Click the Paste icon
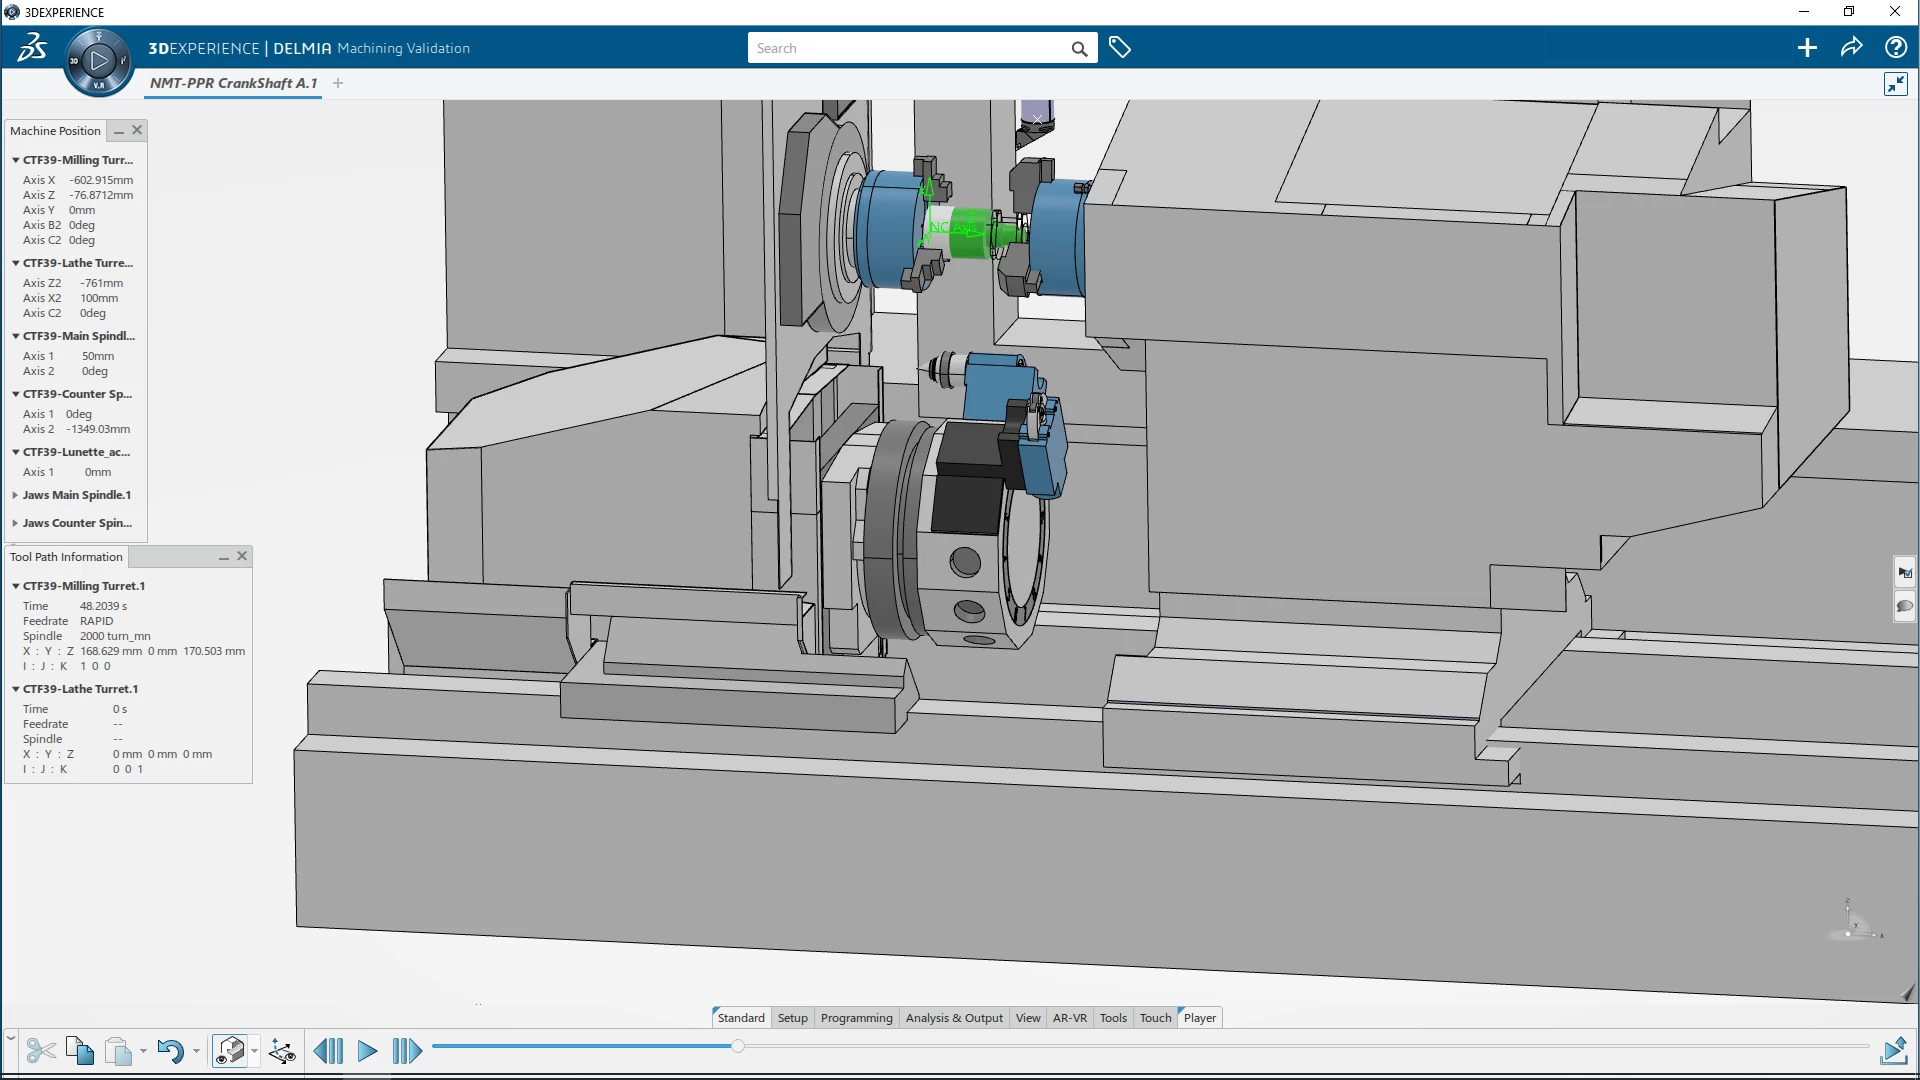Viewport: 1920px width, 1080px height. (x=118, y=1051)
